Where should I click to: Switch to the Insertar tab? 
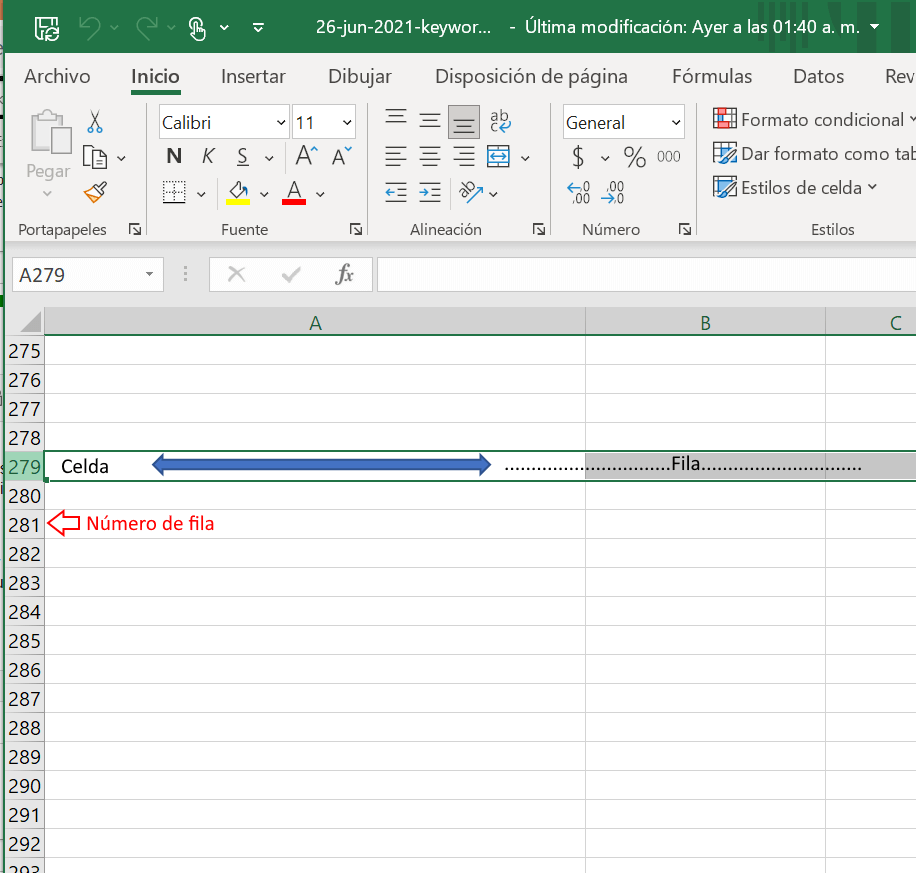(253, 77)
